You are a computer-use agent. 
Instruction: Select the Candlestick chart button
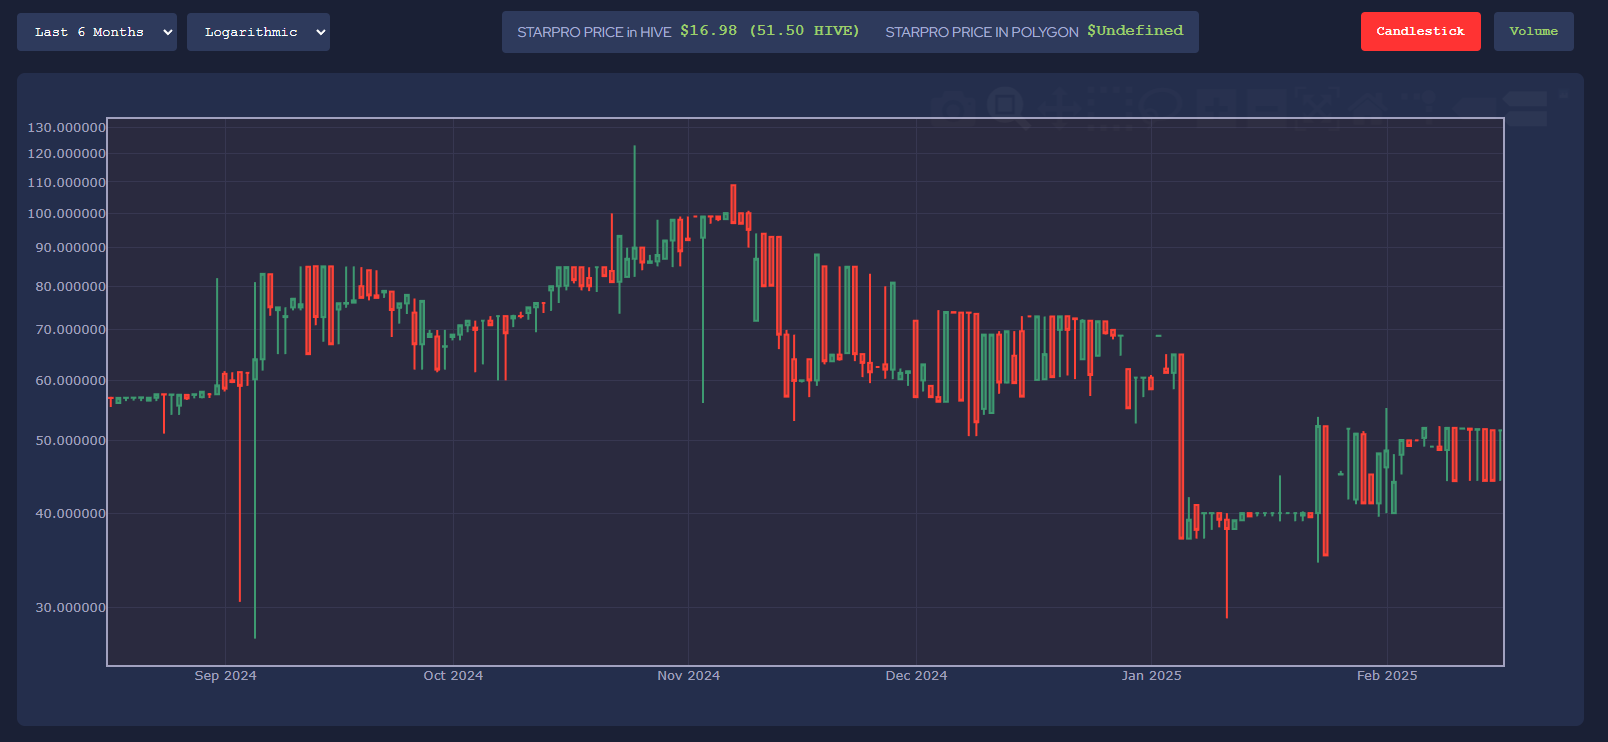(1420, 32)
